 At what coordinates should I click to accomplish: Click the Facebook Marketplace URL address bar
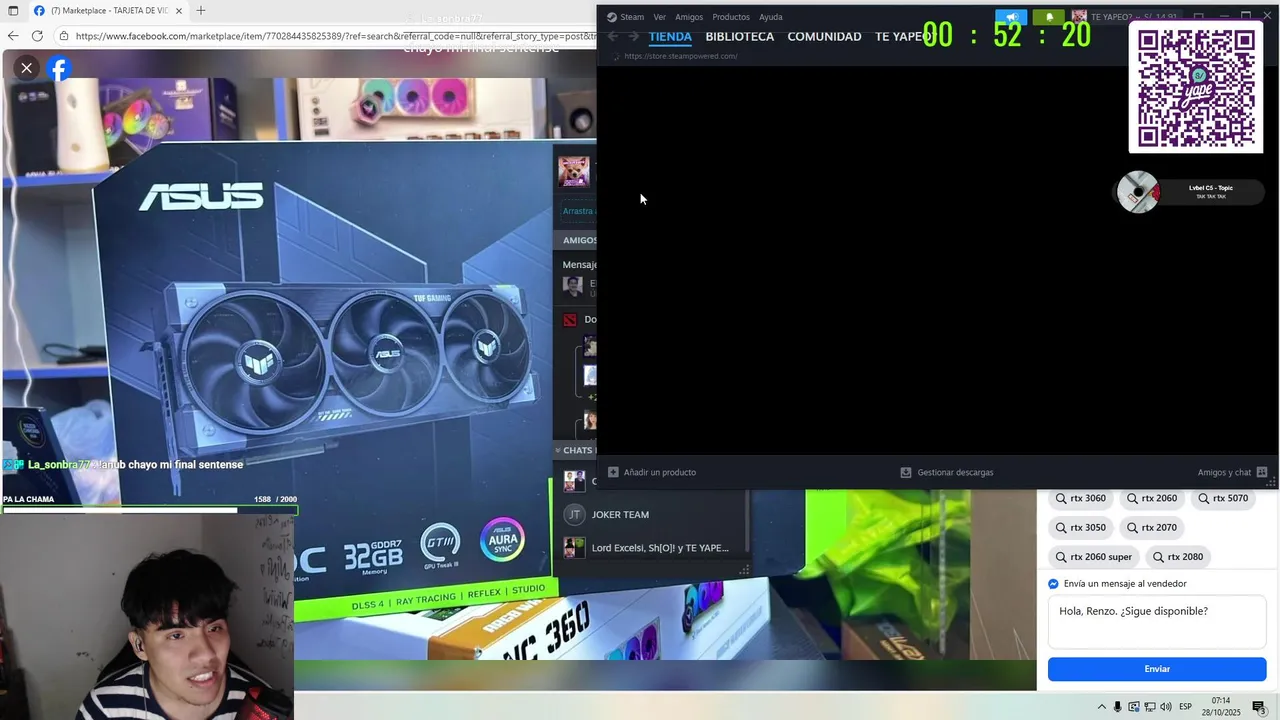pyautogui.click(x=330, y=36)
